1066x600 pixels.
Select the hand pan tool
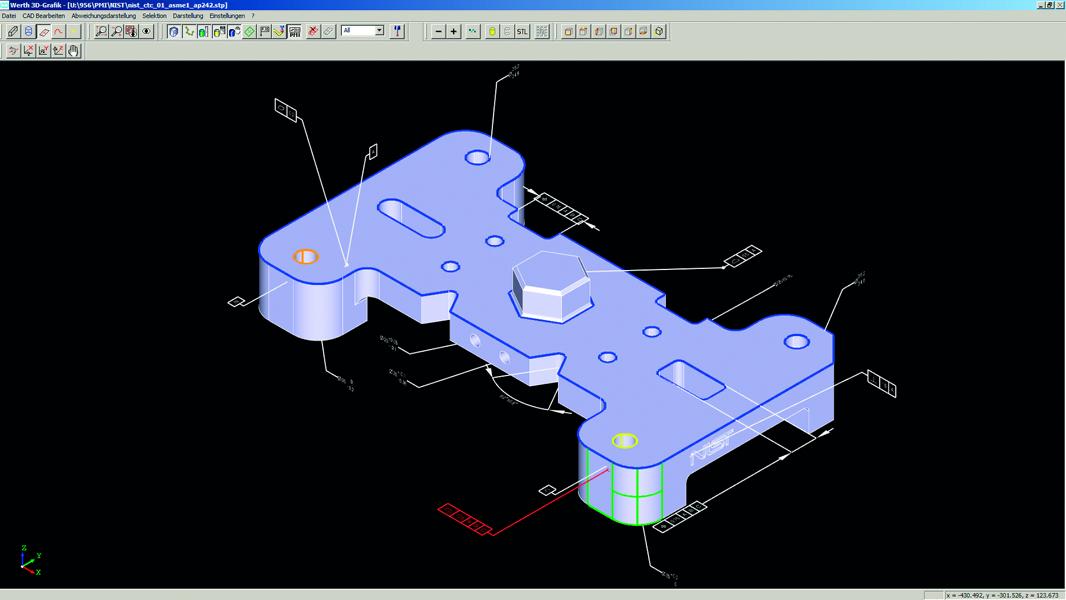click(73, 50)
